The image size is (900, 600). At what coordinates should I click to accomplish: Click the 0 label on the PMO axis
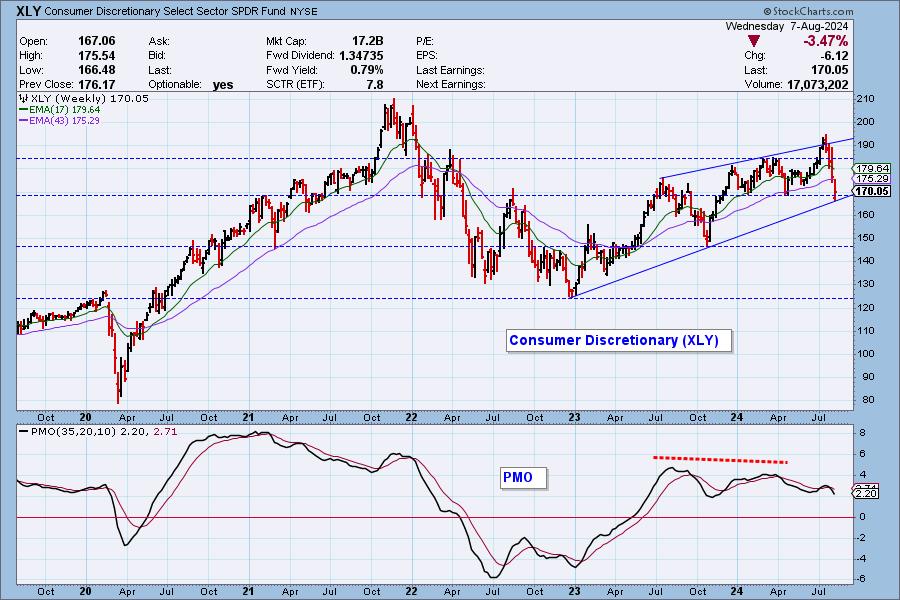(863, 517)
